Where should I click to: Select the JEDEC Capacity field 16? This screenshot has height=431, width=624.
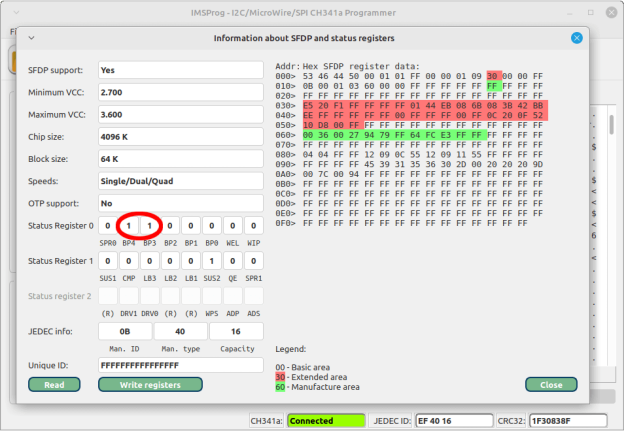(237, 331)
